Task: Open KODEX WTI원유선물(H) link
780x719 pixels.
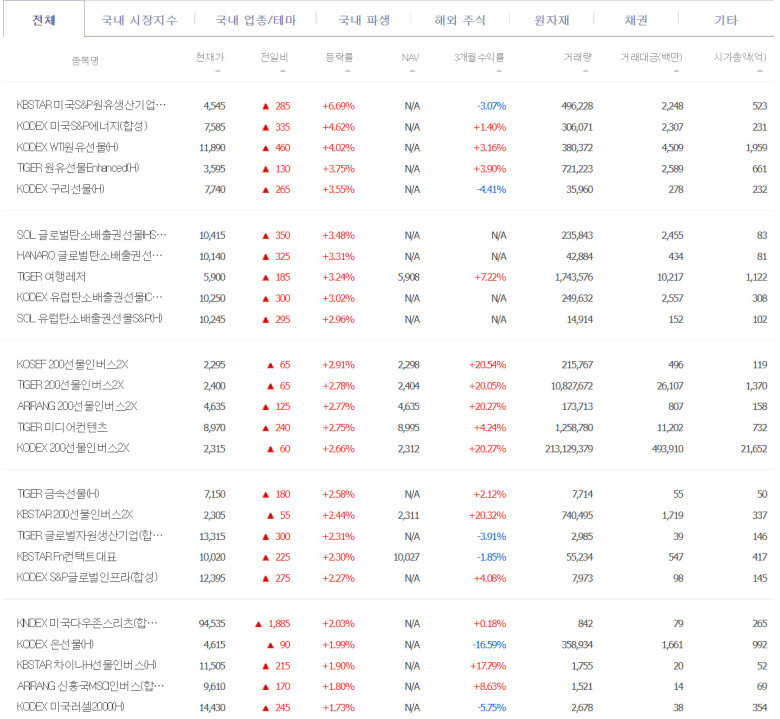Action: coord(67,147)
